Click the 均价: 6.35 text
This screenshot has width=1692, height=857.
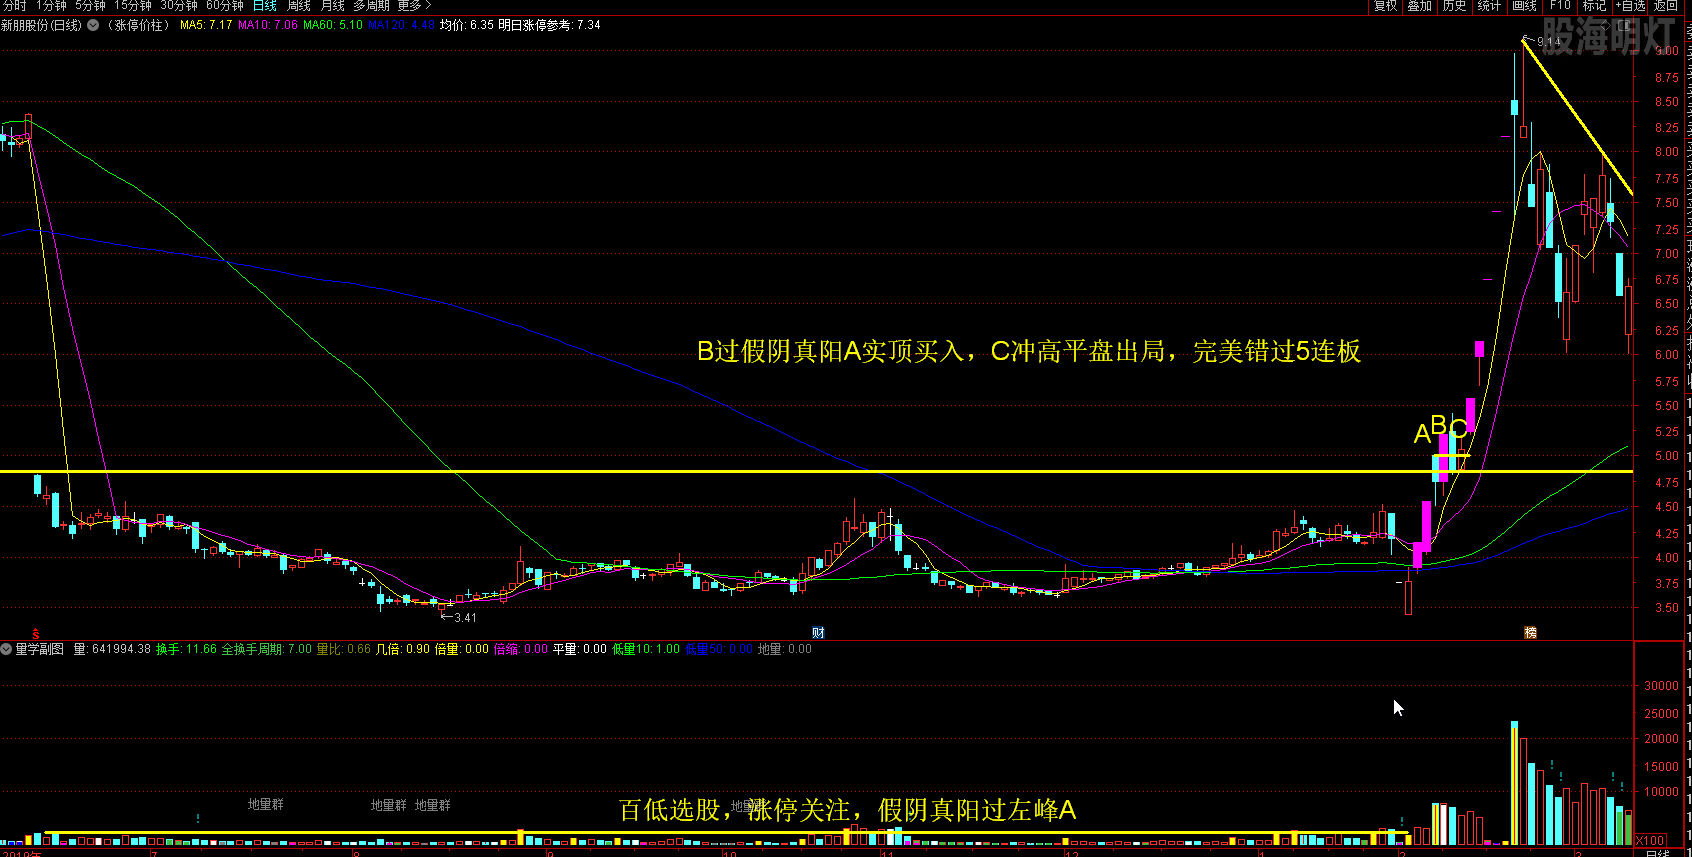pyautogui.click(x=467, y=25)
